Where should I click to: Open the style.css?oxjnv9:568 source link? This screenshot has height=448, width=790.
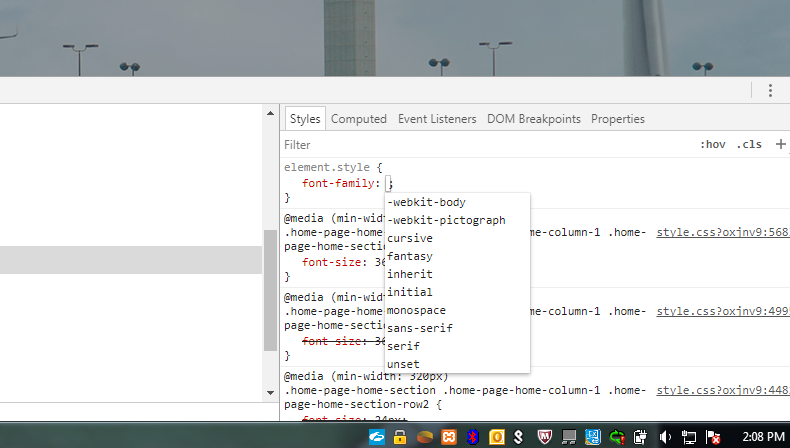click(723, 232)
